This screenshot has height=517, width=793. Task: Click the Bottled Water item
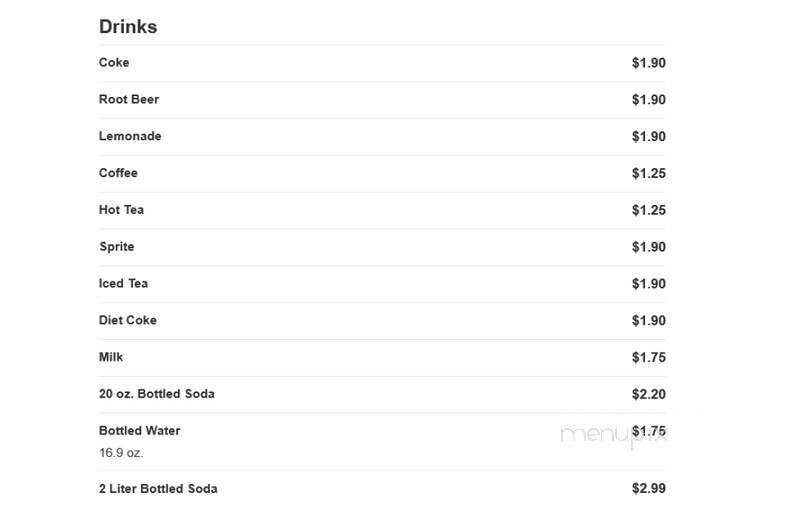click(140, 431)
